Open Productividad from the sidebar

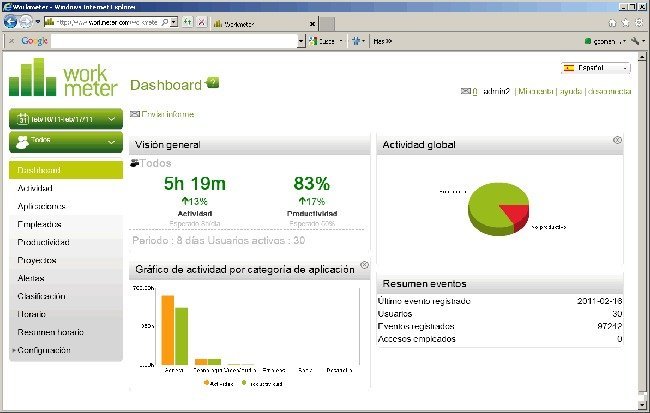pos(43,242)
